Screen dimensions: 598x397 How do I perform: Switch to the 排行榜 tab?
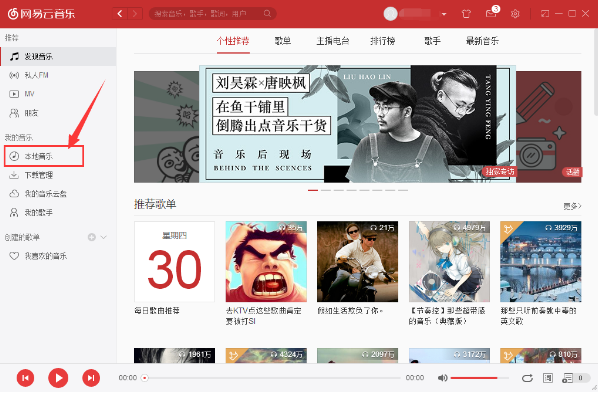point(383,41)
